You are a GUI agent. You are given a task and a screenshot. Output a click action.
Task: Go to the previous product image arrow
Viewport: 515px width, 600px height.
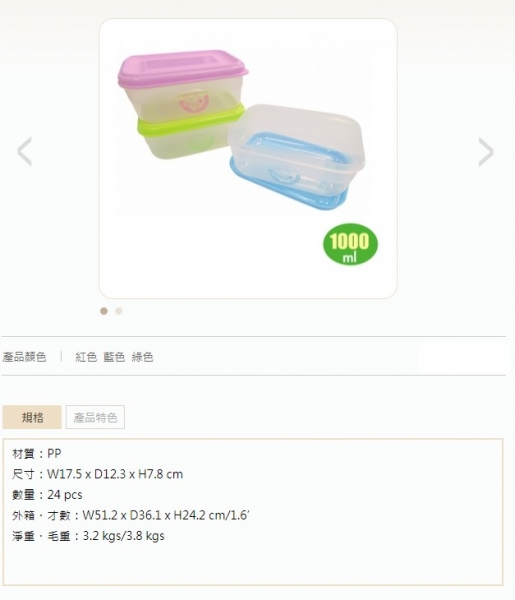click(x=24, y=151)
